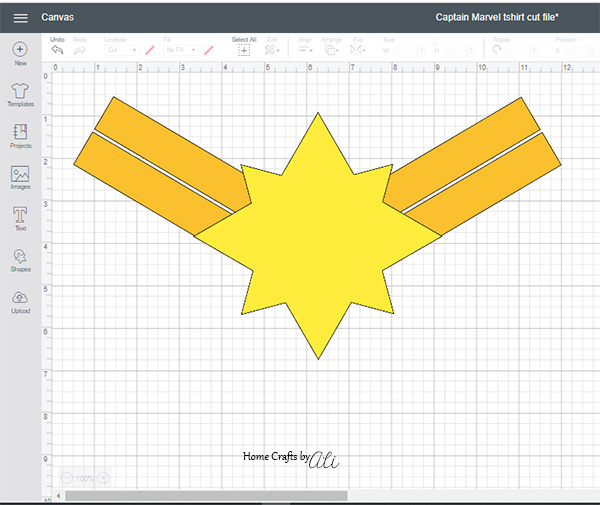Zoom out with the minus button
600x505 pixels.
pyautogui.click(x=67, y=478)
